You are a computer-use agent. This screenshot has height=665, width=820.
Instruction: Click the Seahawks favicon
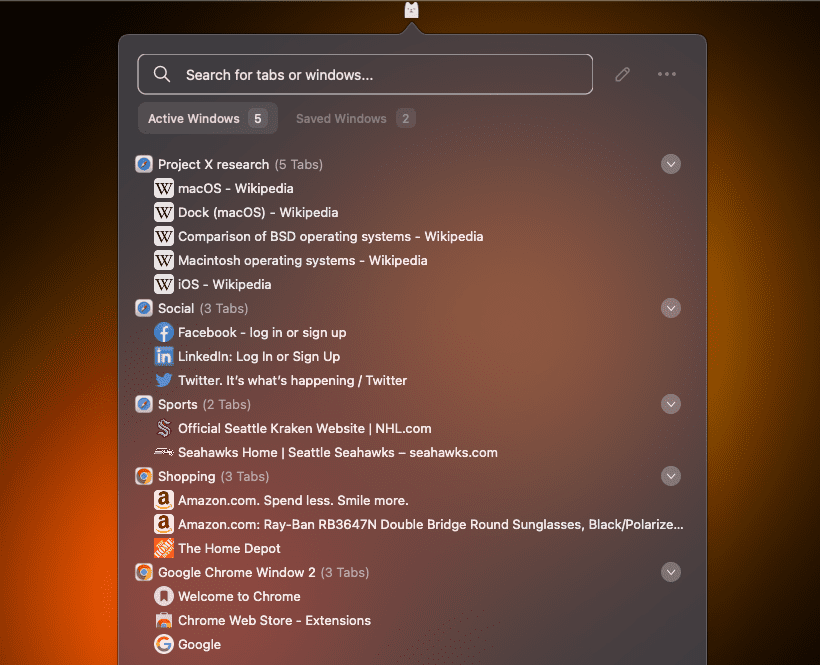164,451
